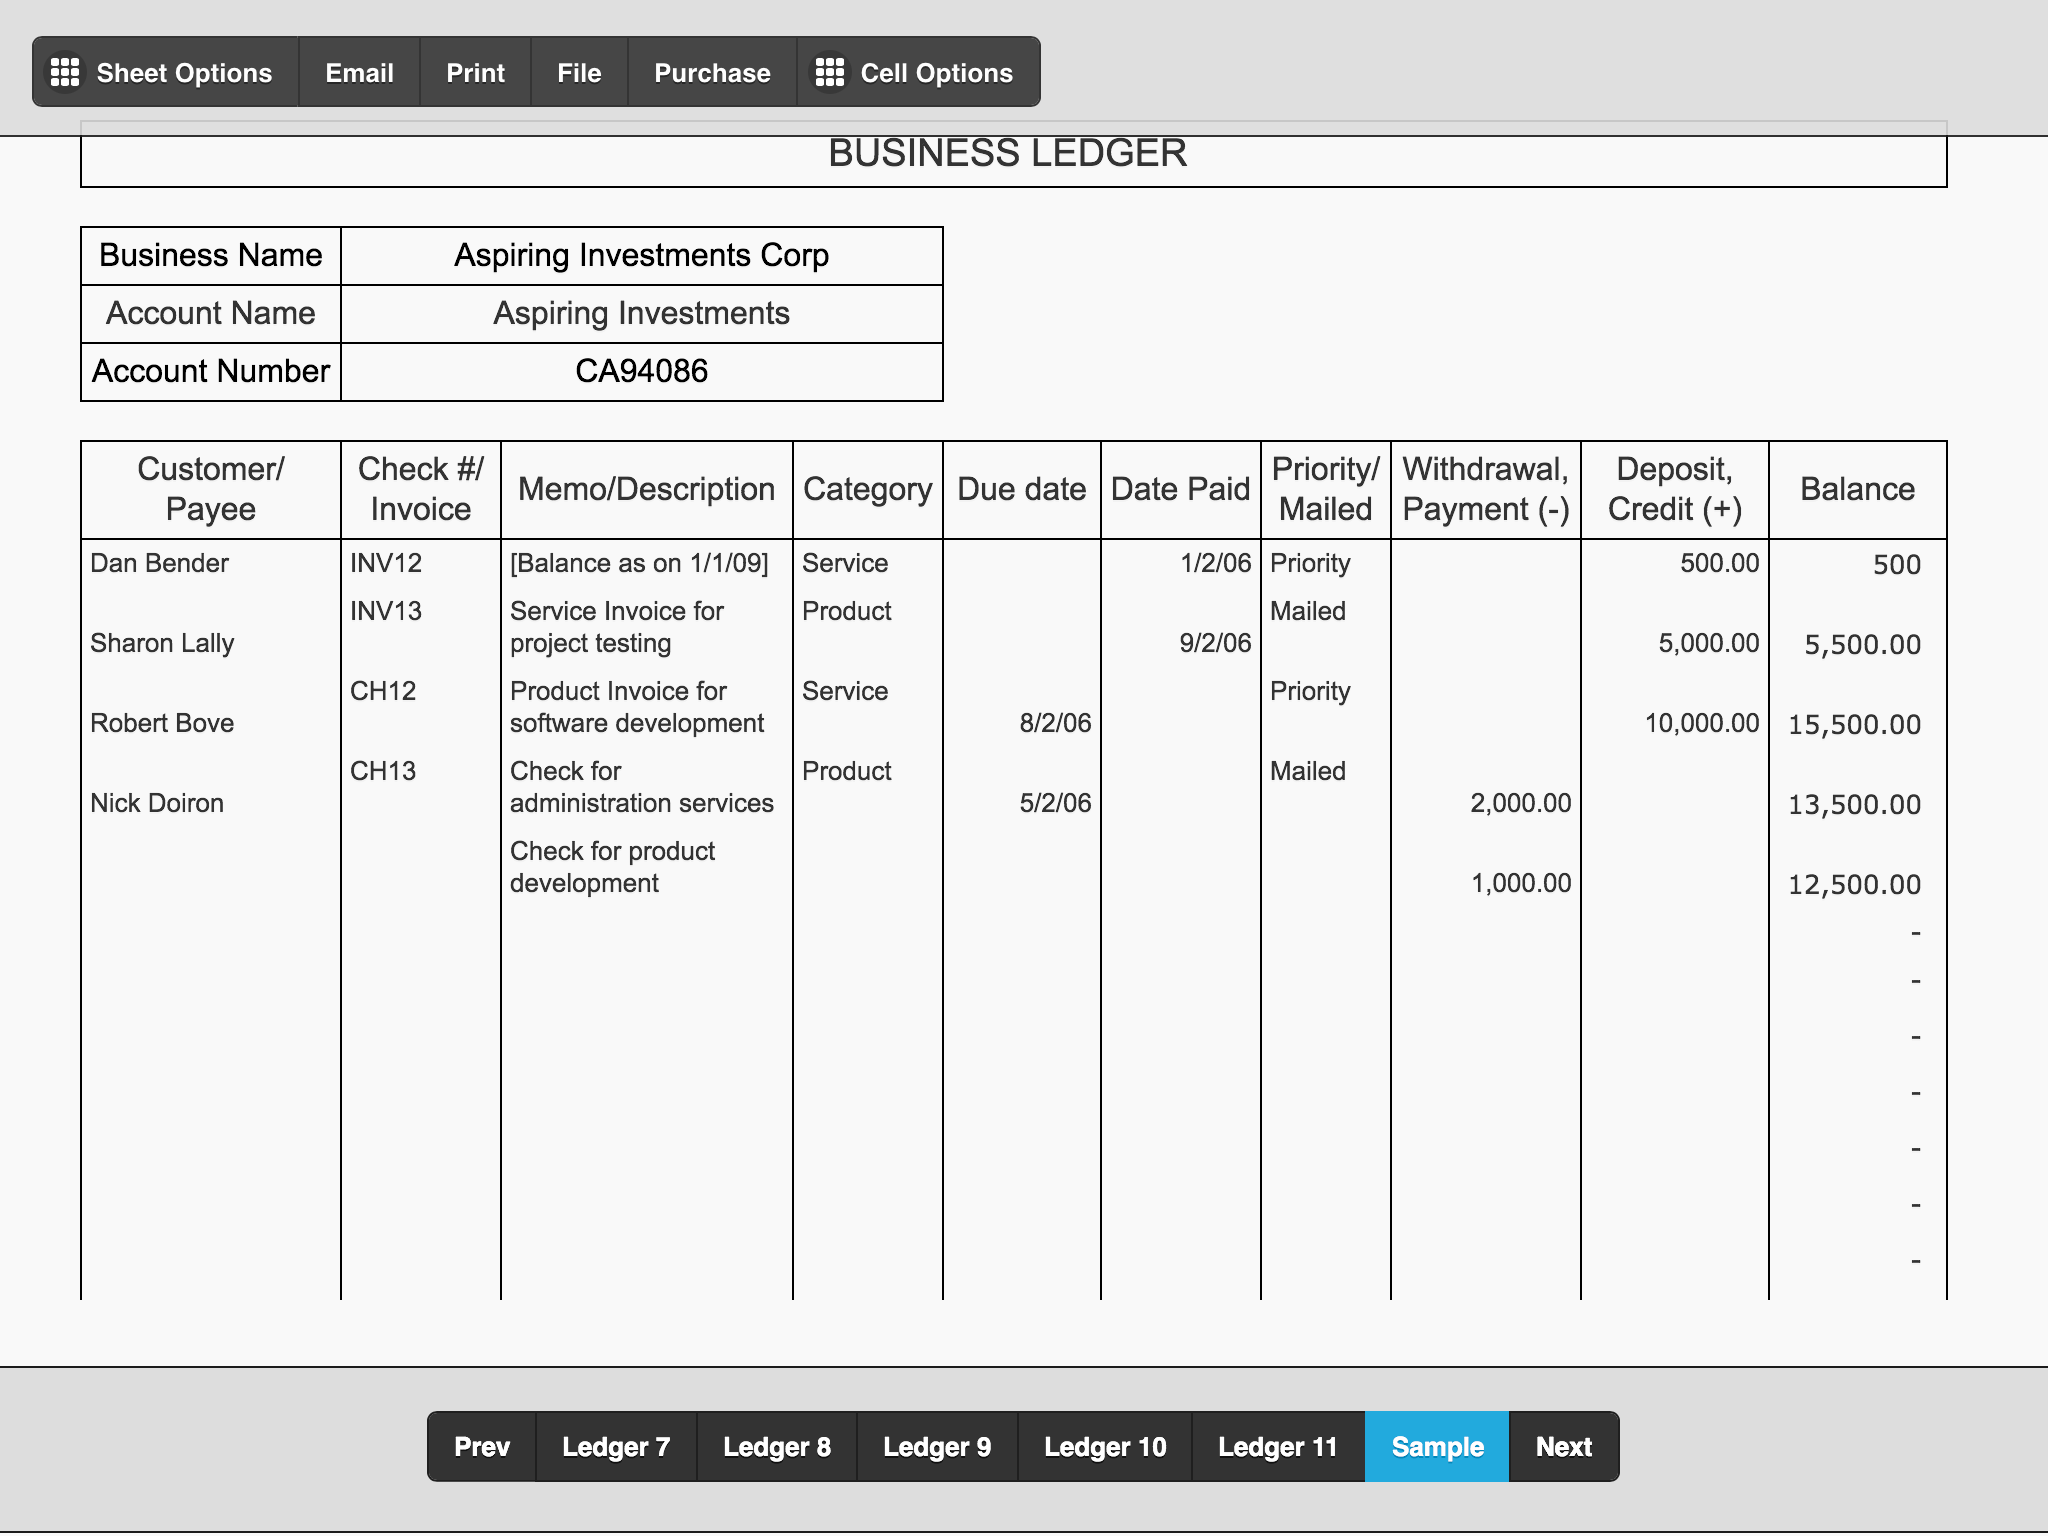This screenshot has height=1536, width=2048.
Task: Click the Next navigation button
Action: point(1564,1447)
